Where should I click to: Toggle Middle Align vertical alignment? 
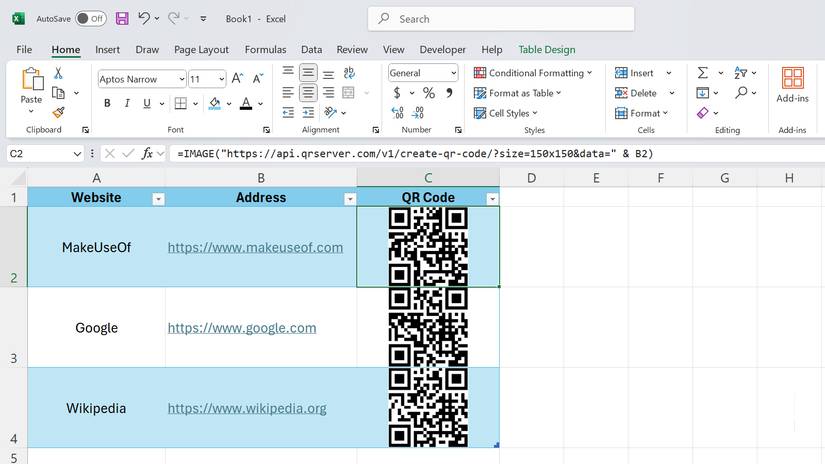point(308,73)
